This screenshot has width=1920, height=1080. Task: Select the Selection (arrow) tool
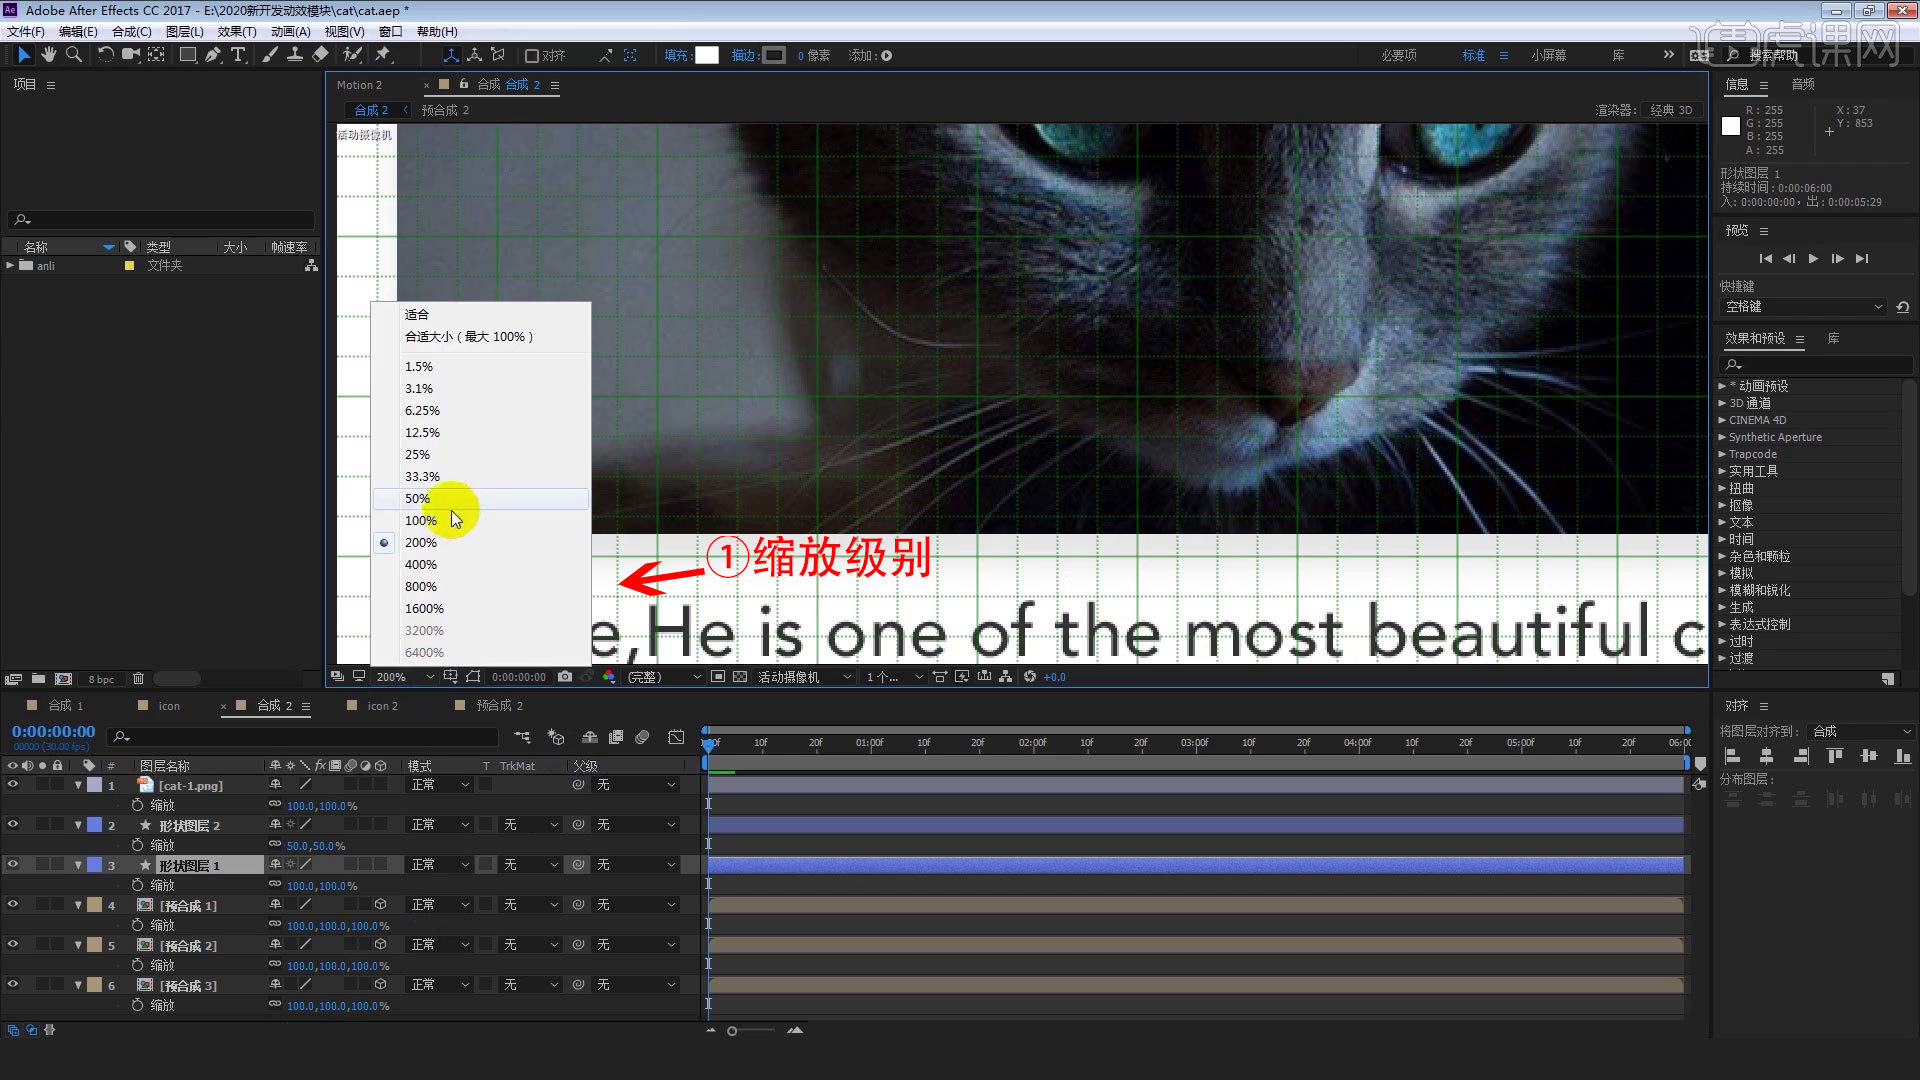pyautogui.click(x=24, y=55)
